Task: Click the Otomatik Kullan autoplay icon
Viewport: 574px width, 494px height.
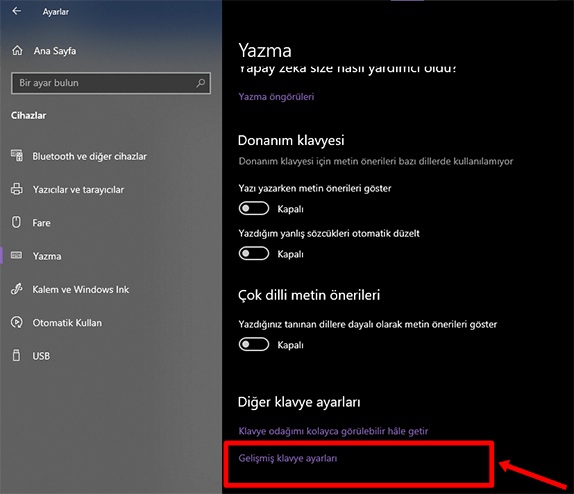Action: click(16, 322)
